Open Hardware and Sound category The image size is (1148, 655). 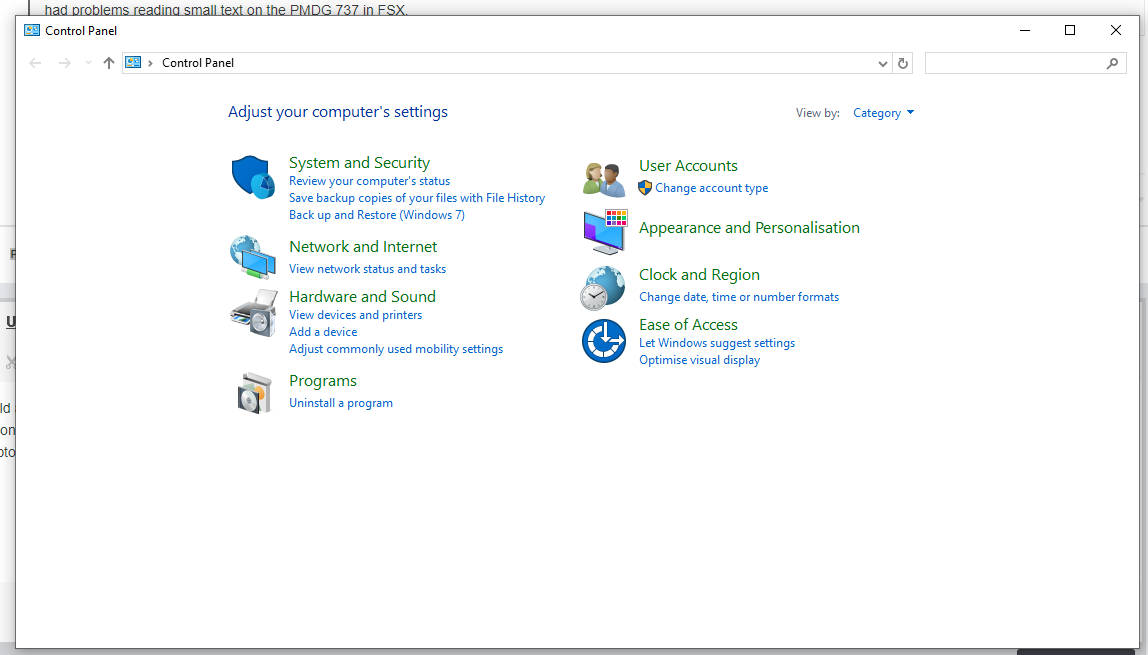click(362, 296)
